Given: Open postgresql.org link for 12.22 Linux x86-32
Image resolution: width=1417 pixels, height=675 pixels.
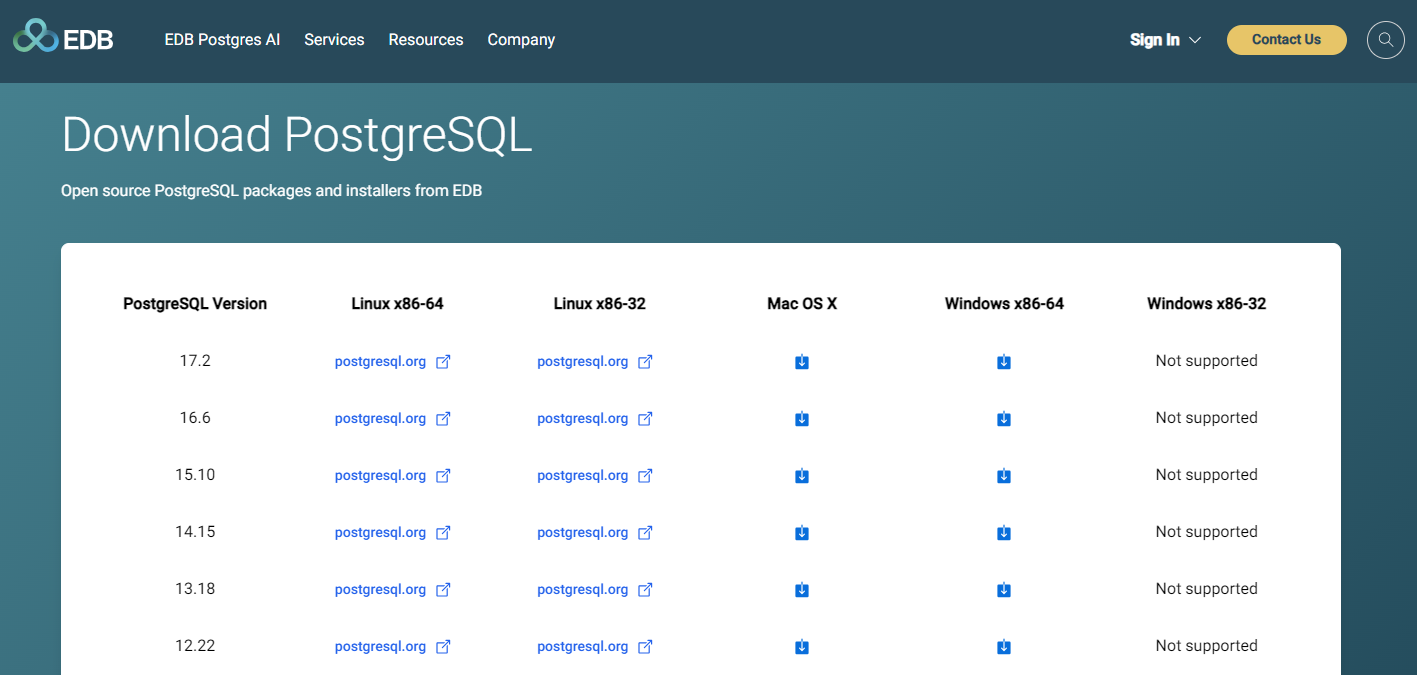Looking at the screenshot, I should click(583, 647).
